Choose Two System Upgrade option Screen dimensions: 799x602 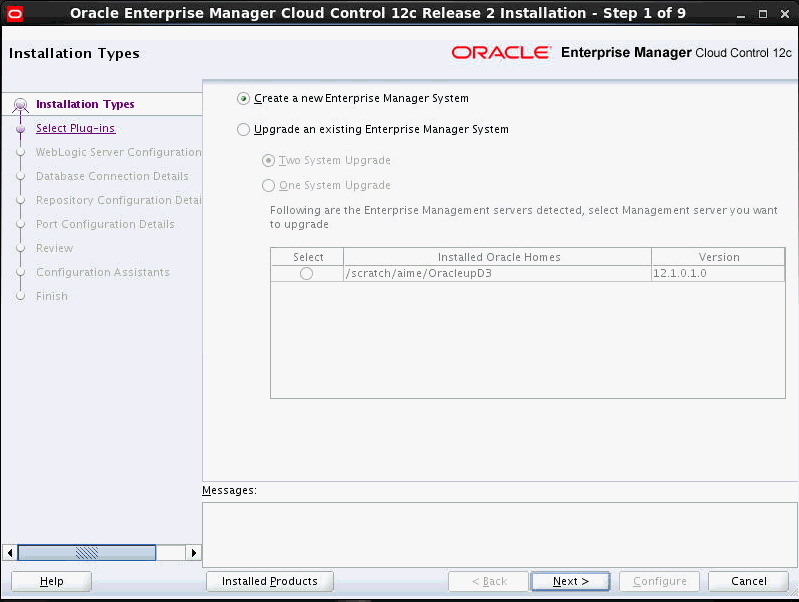268,161
